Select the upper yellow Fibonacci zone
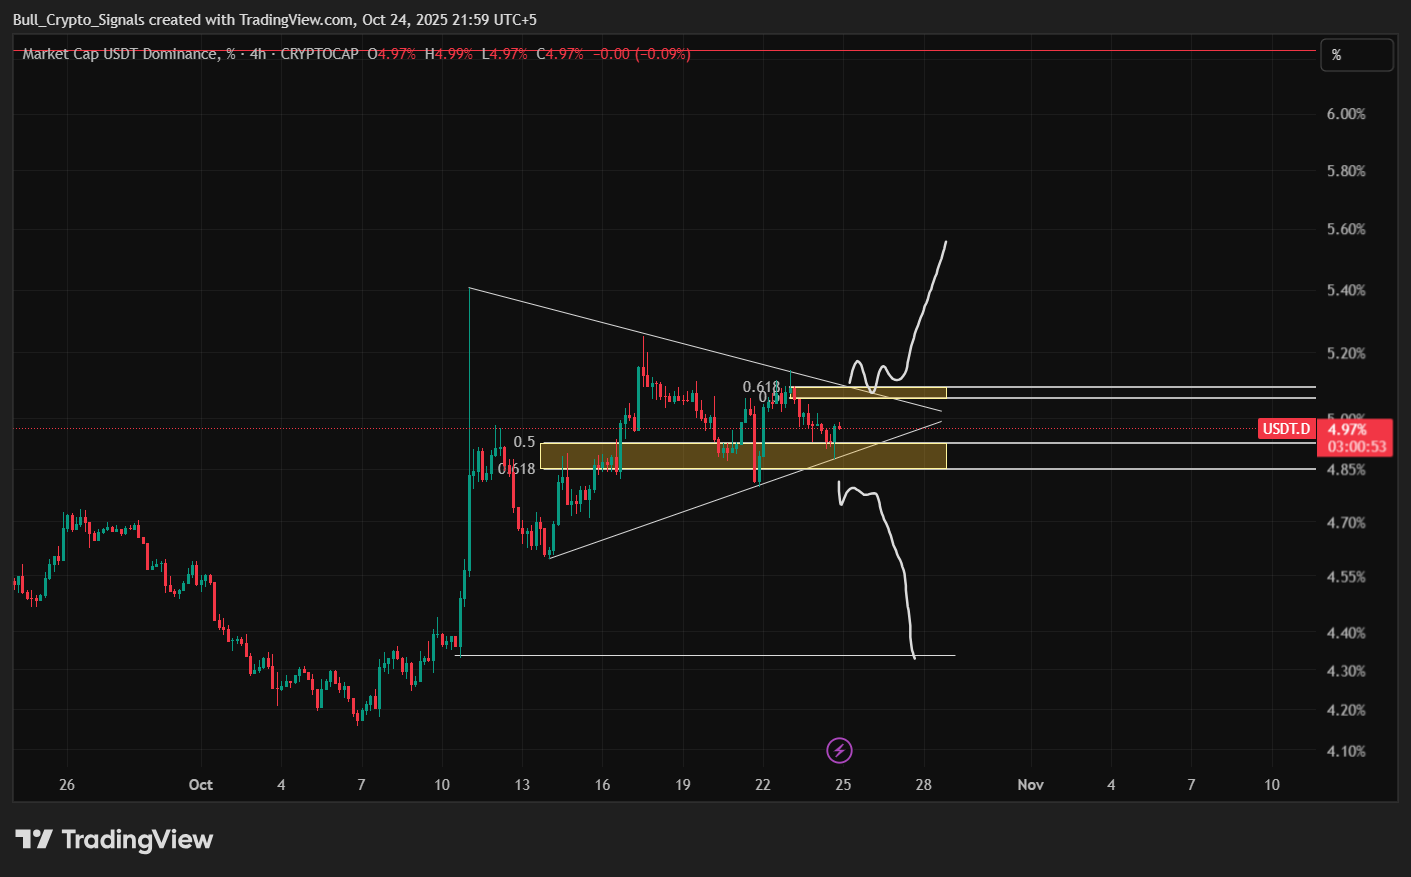This screenshot has width=1411, height=877. pos(870,392)
